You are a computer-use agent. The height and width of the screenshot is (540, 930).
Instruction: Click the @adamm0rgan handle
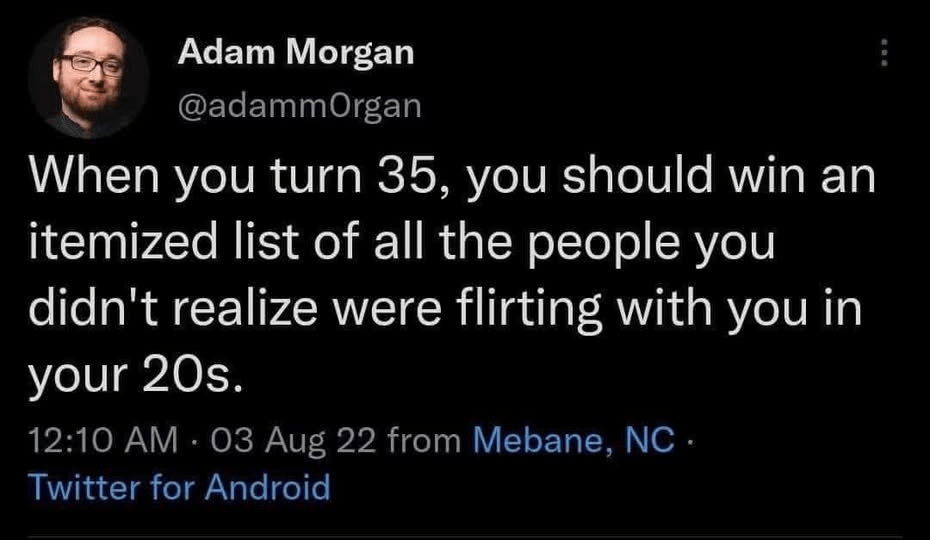[x=299, y=104]
